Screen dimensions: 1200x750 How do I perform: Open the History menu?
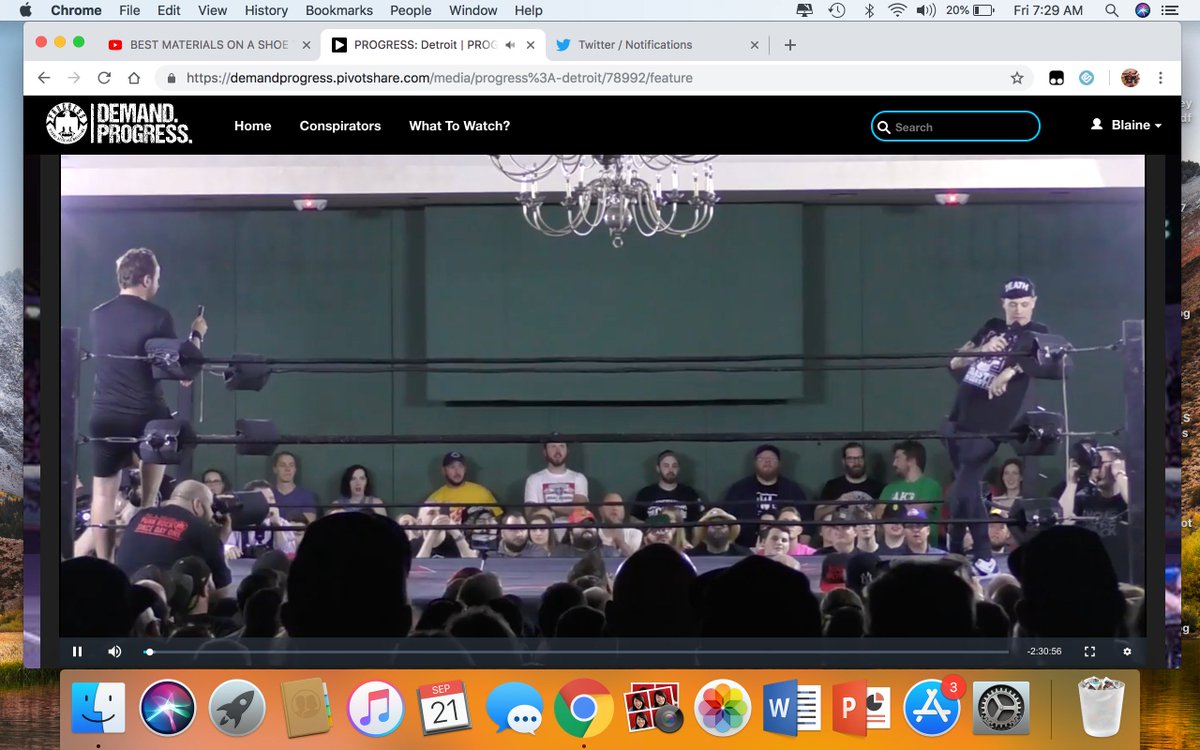pos(266,10)
